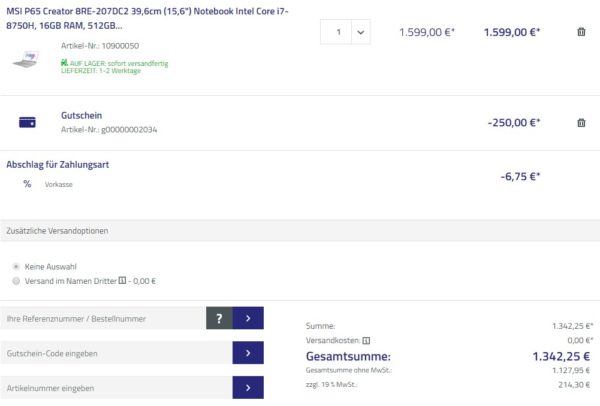Click the question mark help button

pyautogui.click(x=219, y=318)
